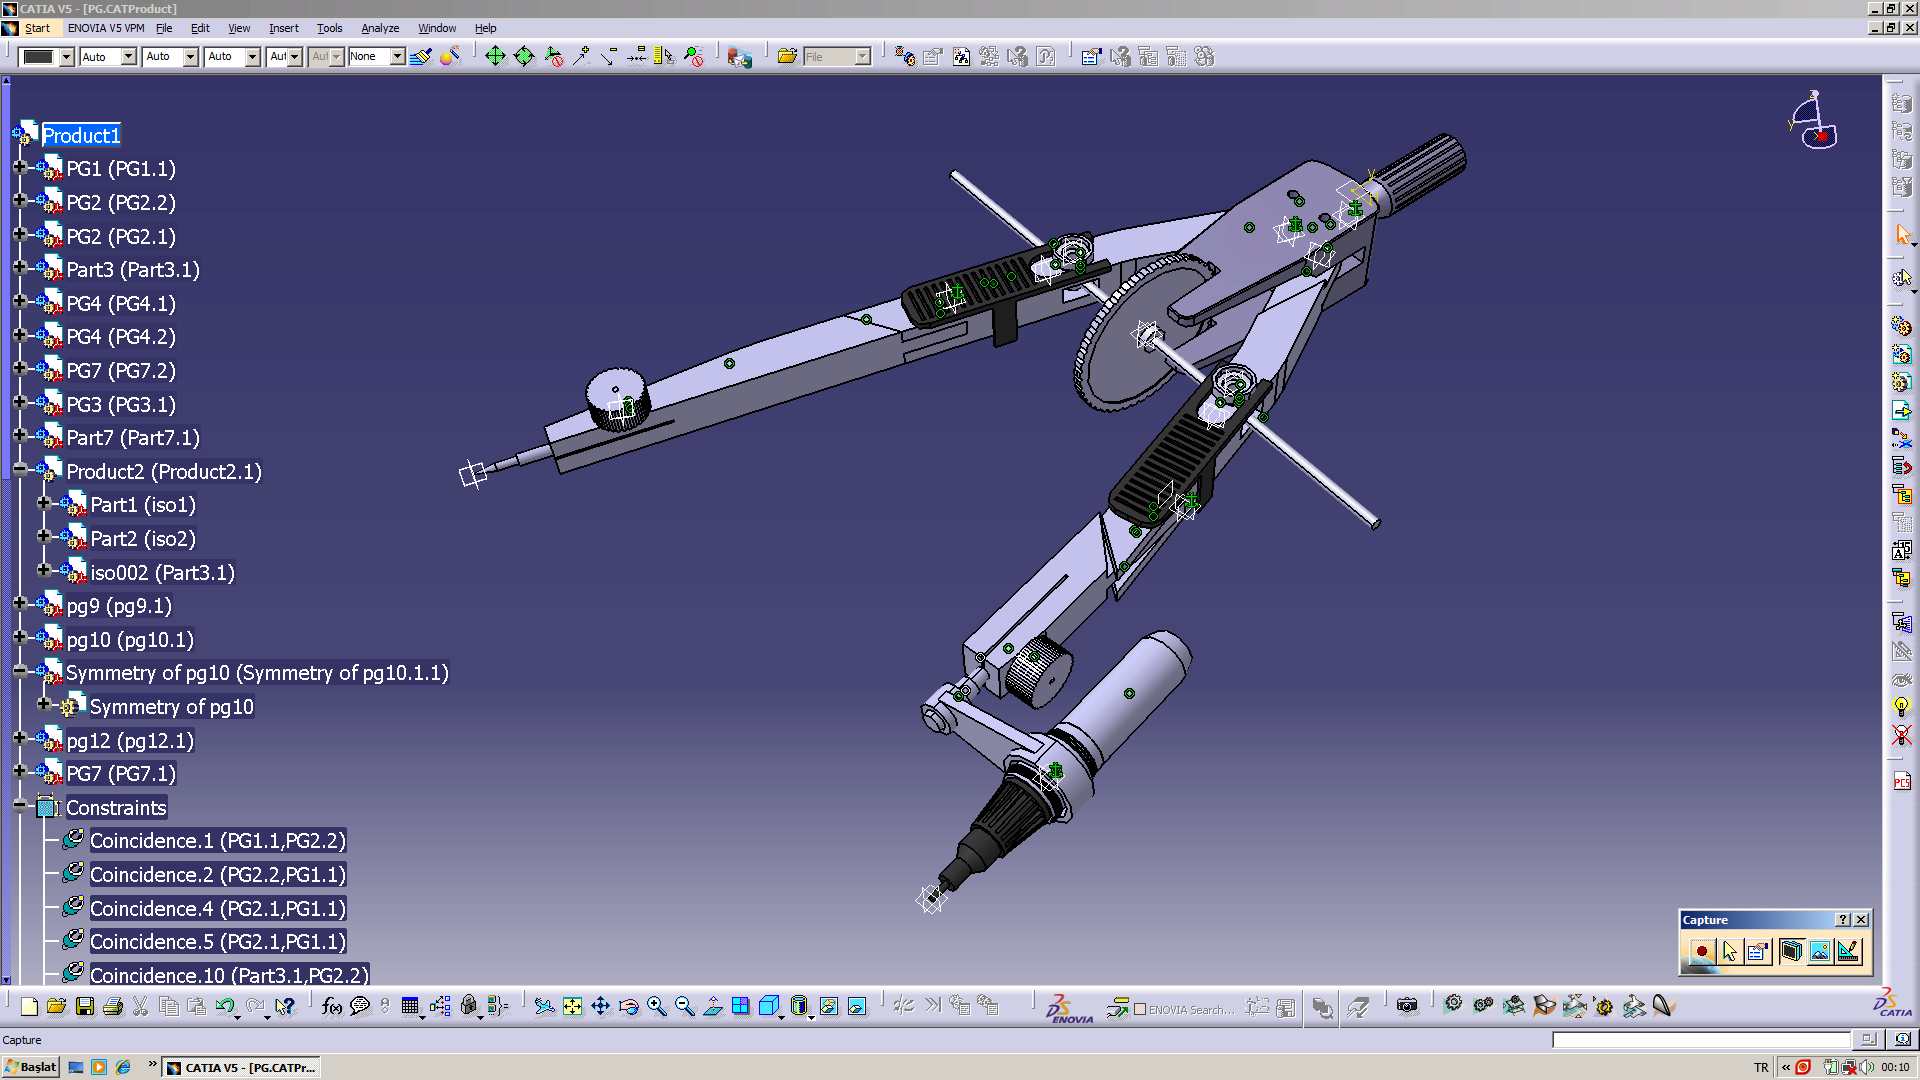Expand the PG1 (PG1.1) tree node

pos(19,167)
